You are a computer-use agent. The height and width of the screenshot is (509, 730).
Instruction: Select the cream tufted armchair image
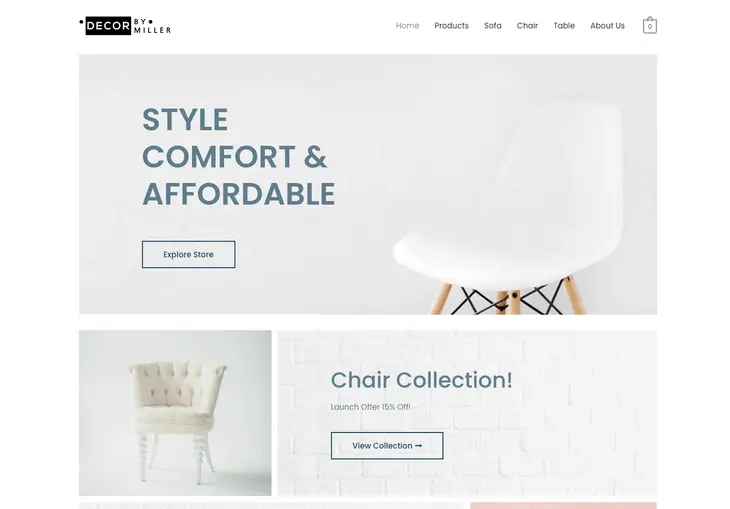pos(175,413)
